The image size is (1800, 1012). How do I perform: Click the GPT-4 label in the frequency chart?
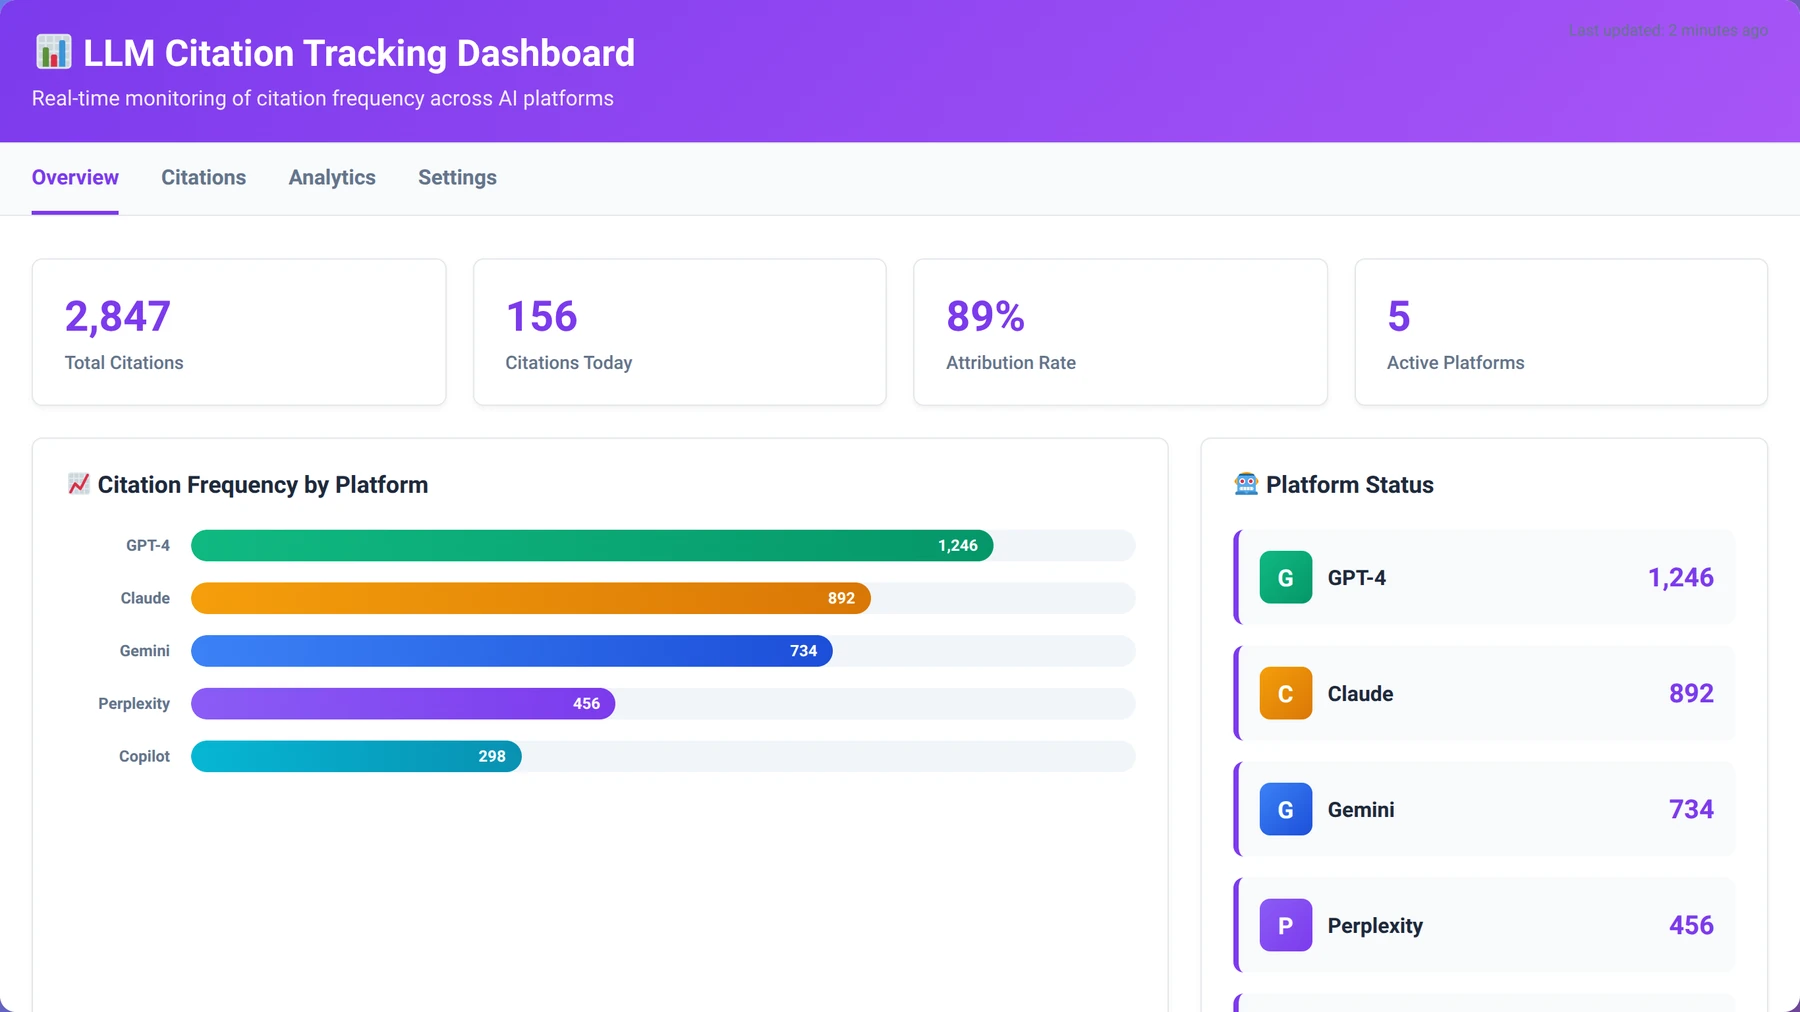coord(148,545)
